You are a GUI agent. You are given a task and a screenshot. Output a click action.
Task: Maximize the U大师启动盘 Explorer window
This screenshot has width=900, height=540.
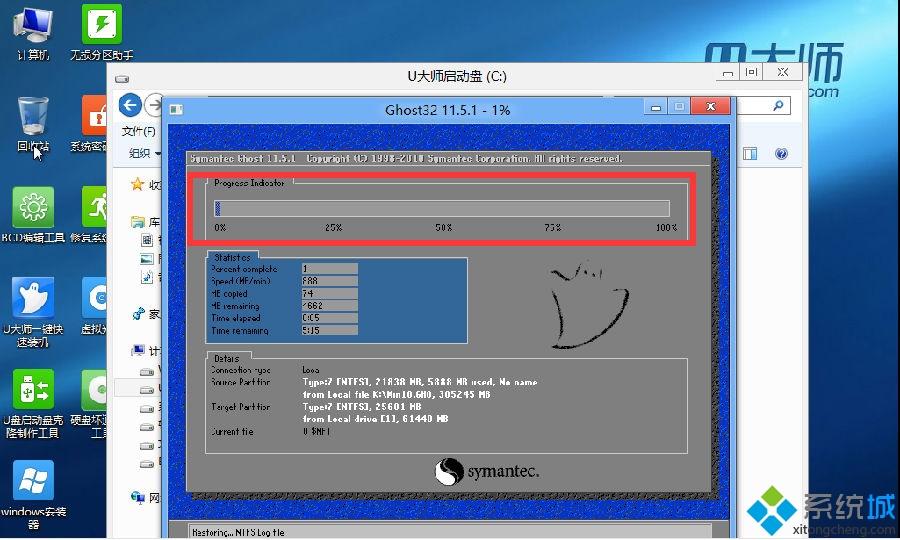click(751, 73)
